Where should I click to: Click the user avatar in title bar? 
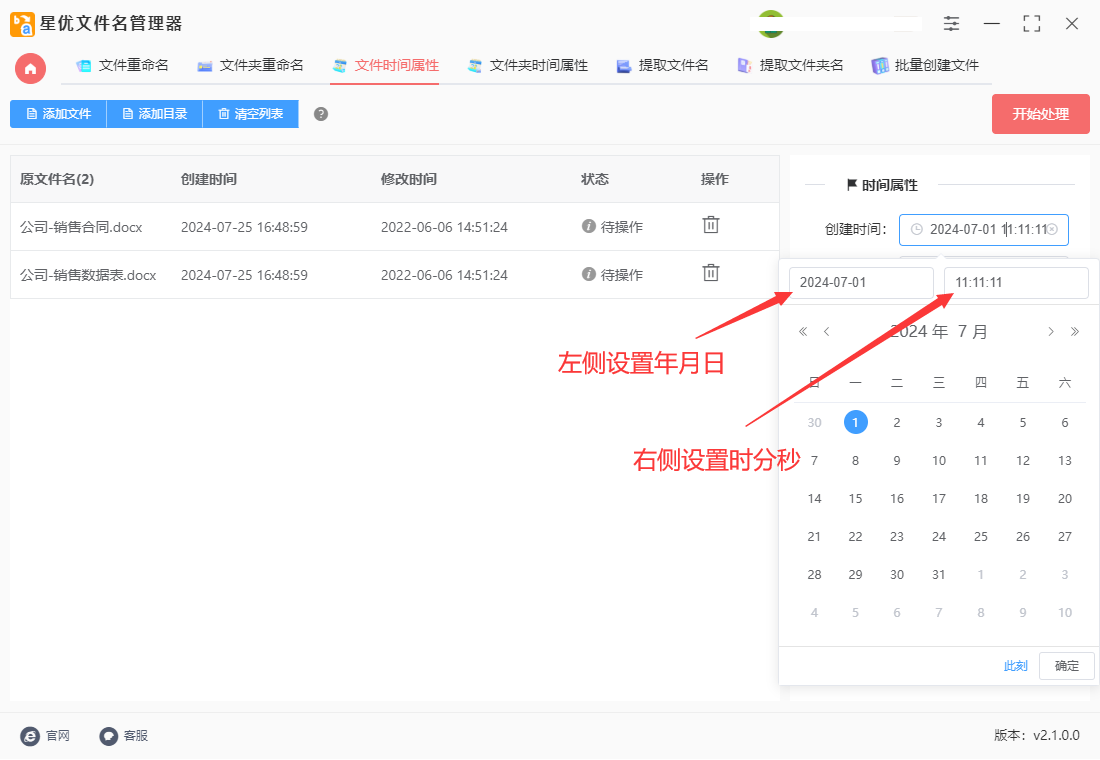[771, 24]
